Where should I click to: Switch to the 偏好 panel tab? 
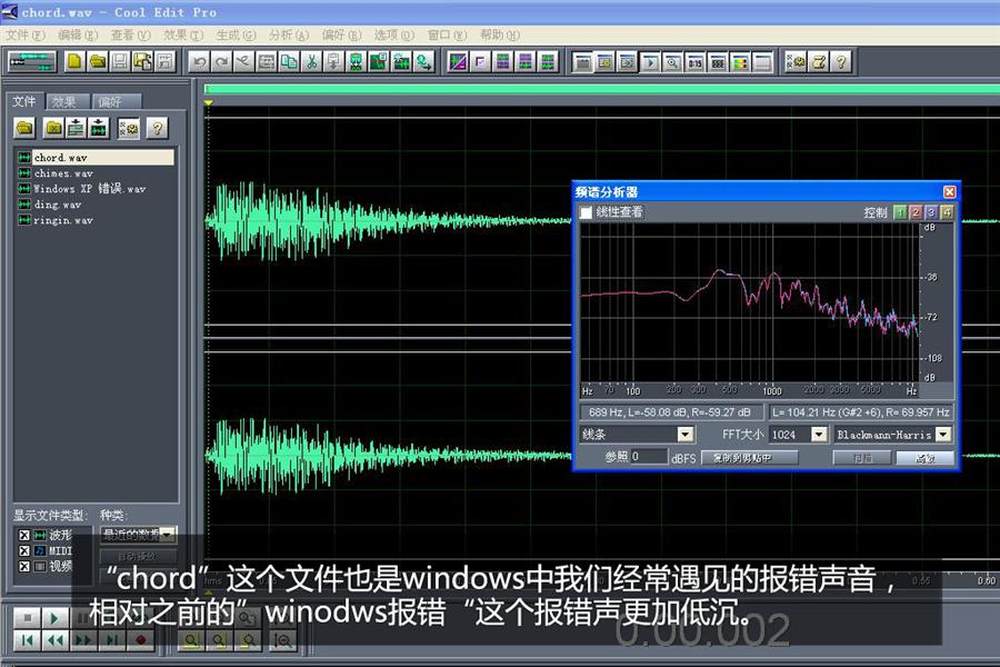click(115, 101)
